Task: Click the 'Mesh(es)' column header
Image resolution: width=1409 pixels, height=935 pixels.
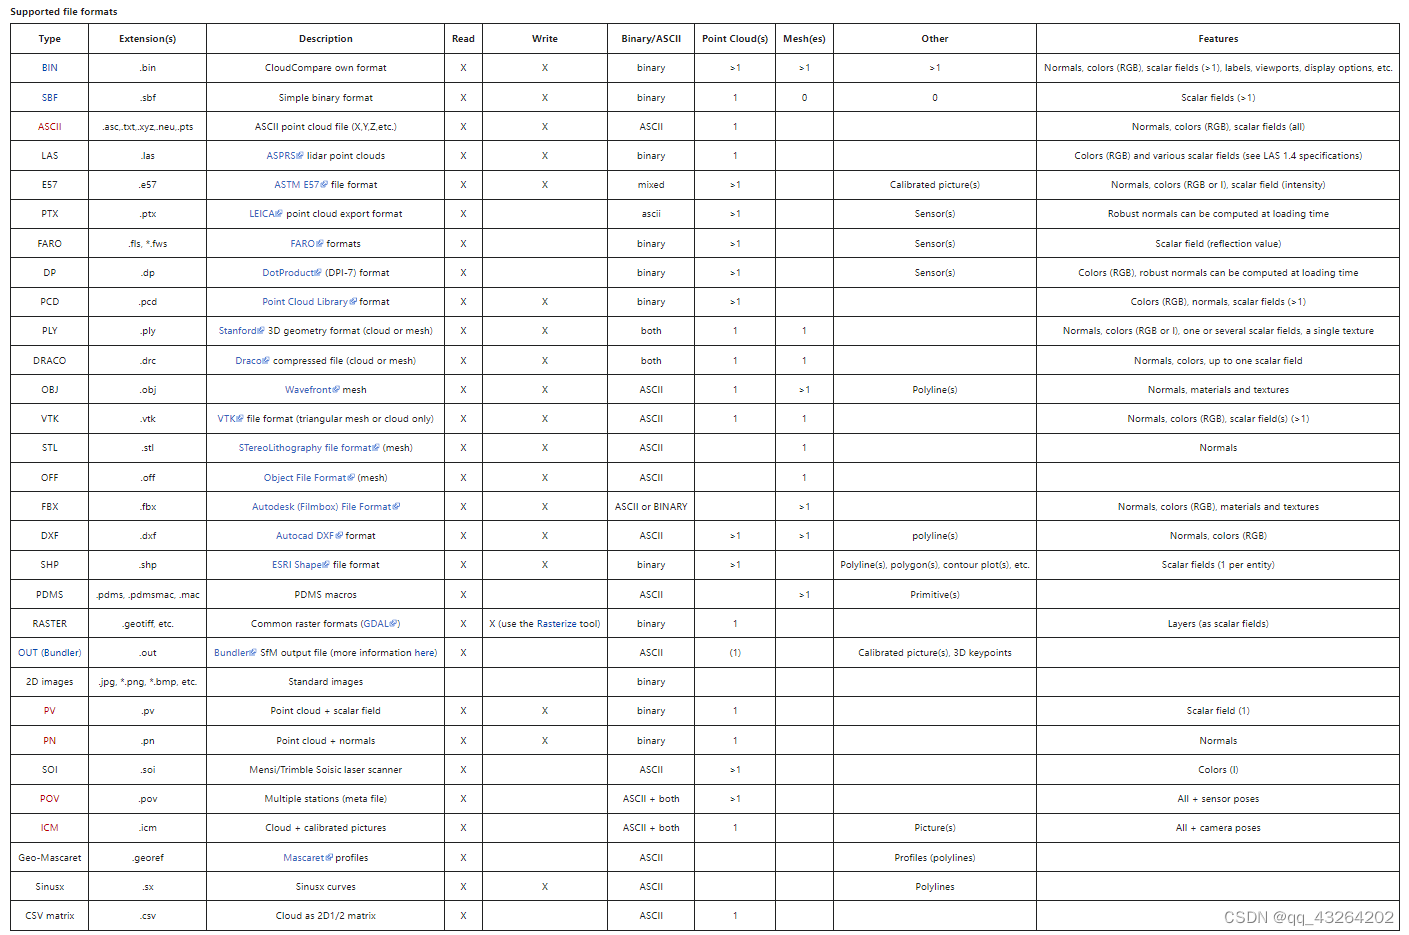Action: (804, 39)
